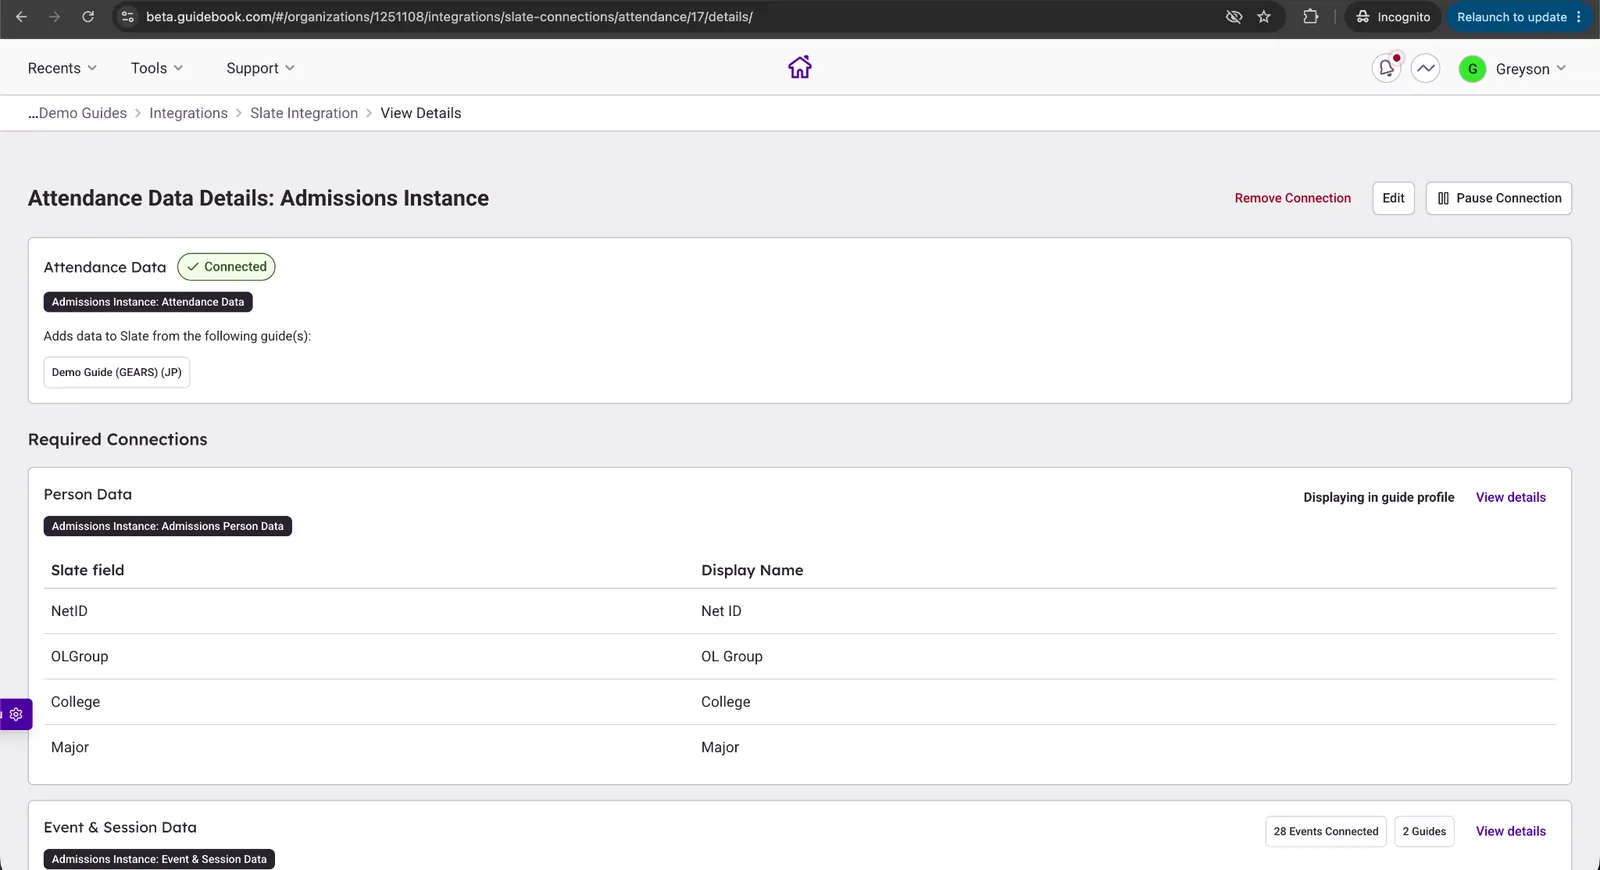Expand the Recents dropdown

click(62, 68)
